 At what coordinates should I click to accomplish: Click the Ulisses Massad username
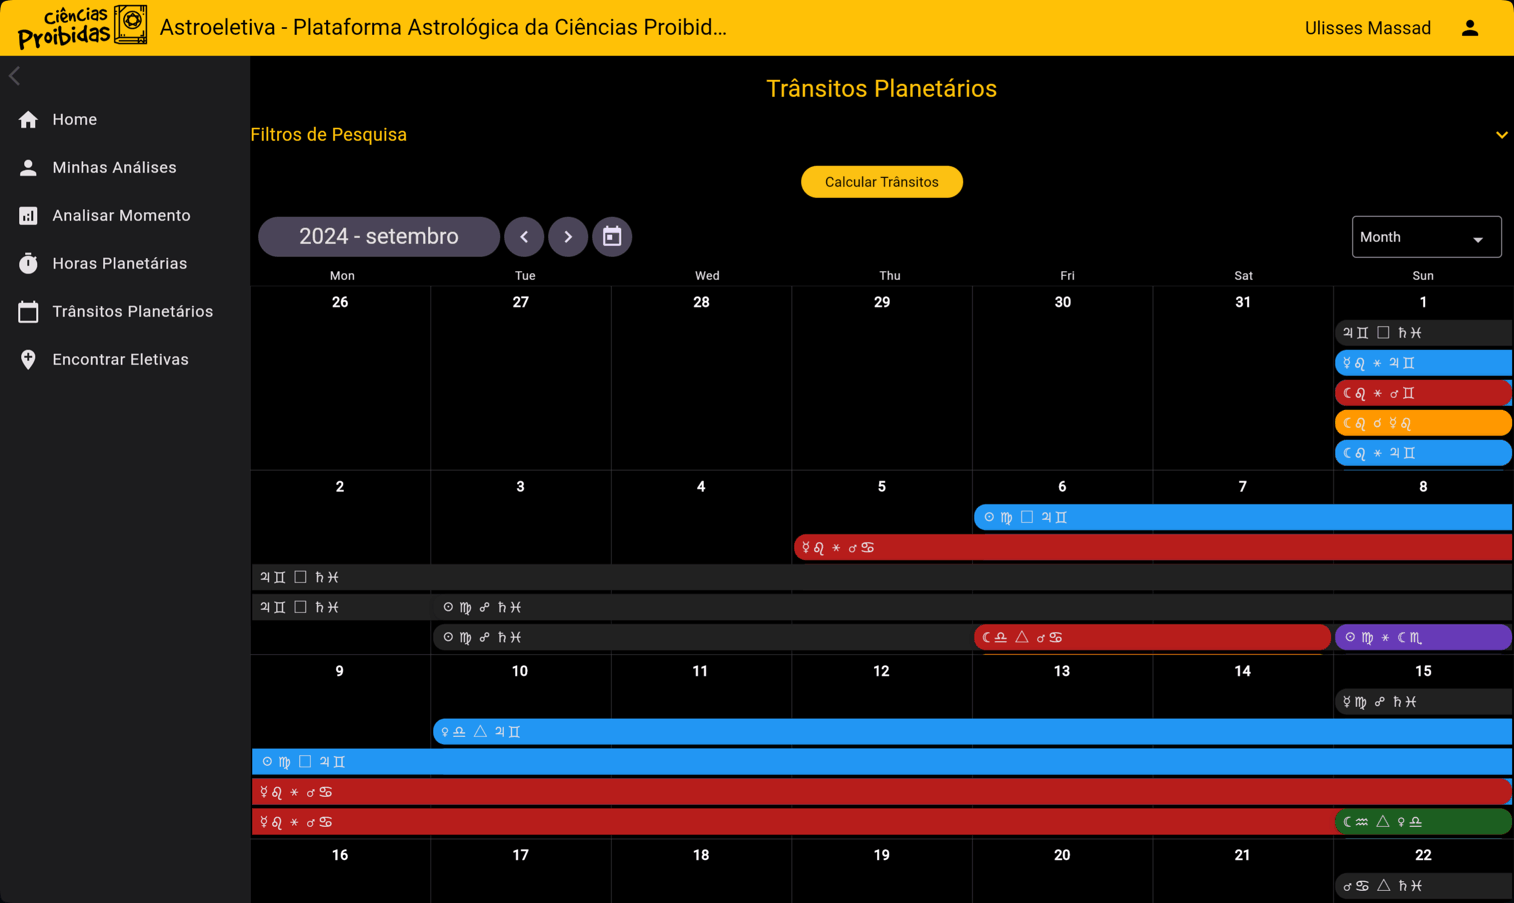pyautogui.click(x=1367, y=28)
